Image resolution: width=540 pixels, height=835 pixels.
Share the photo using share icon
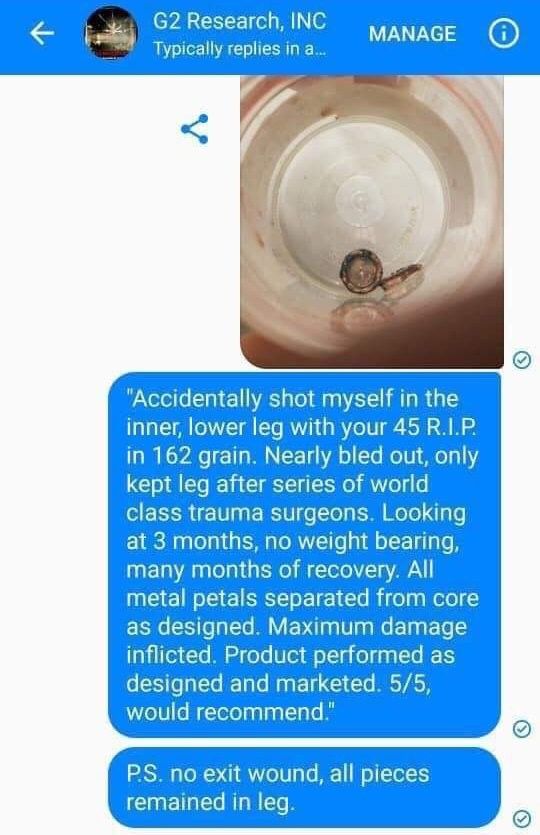pyautogui.click(x=195, y=129)
